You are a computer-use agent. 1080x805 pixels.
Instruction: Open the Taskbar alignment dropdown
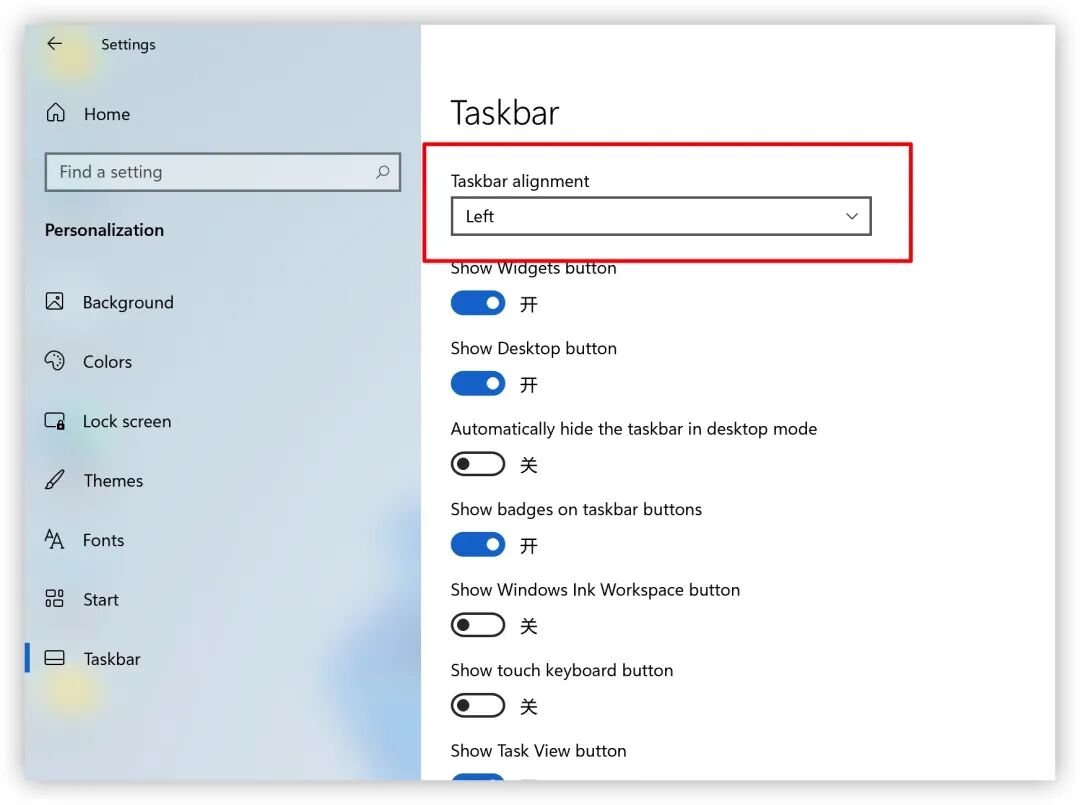660,216
